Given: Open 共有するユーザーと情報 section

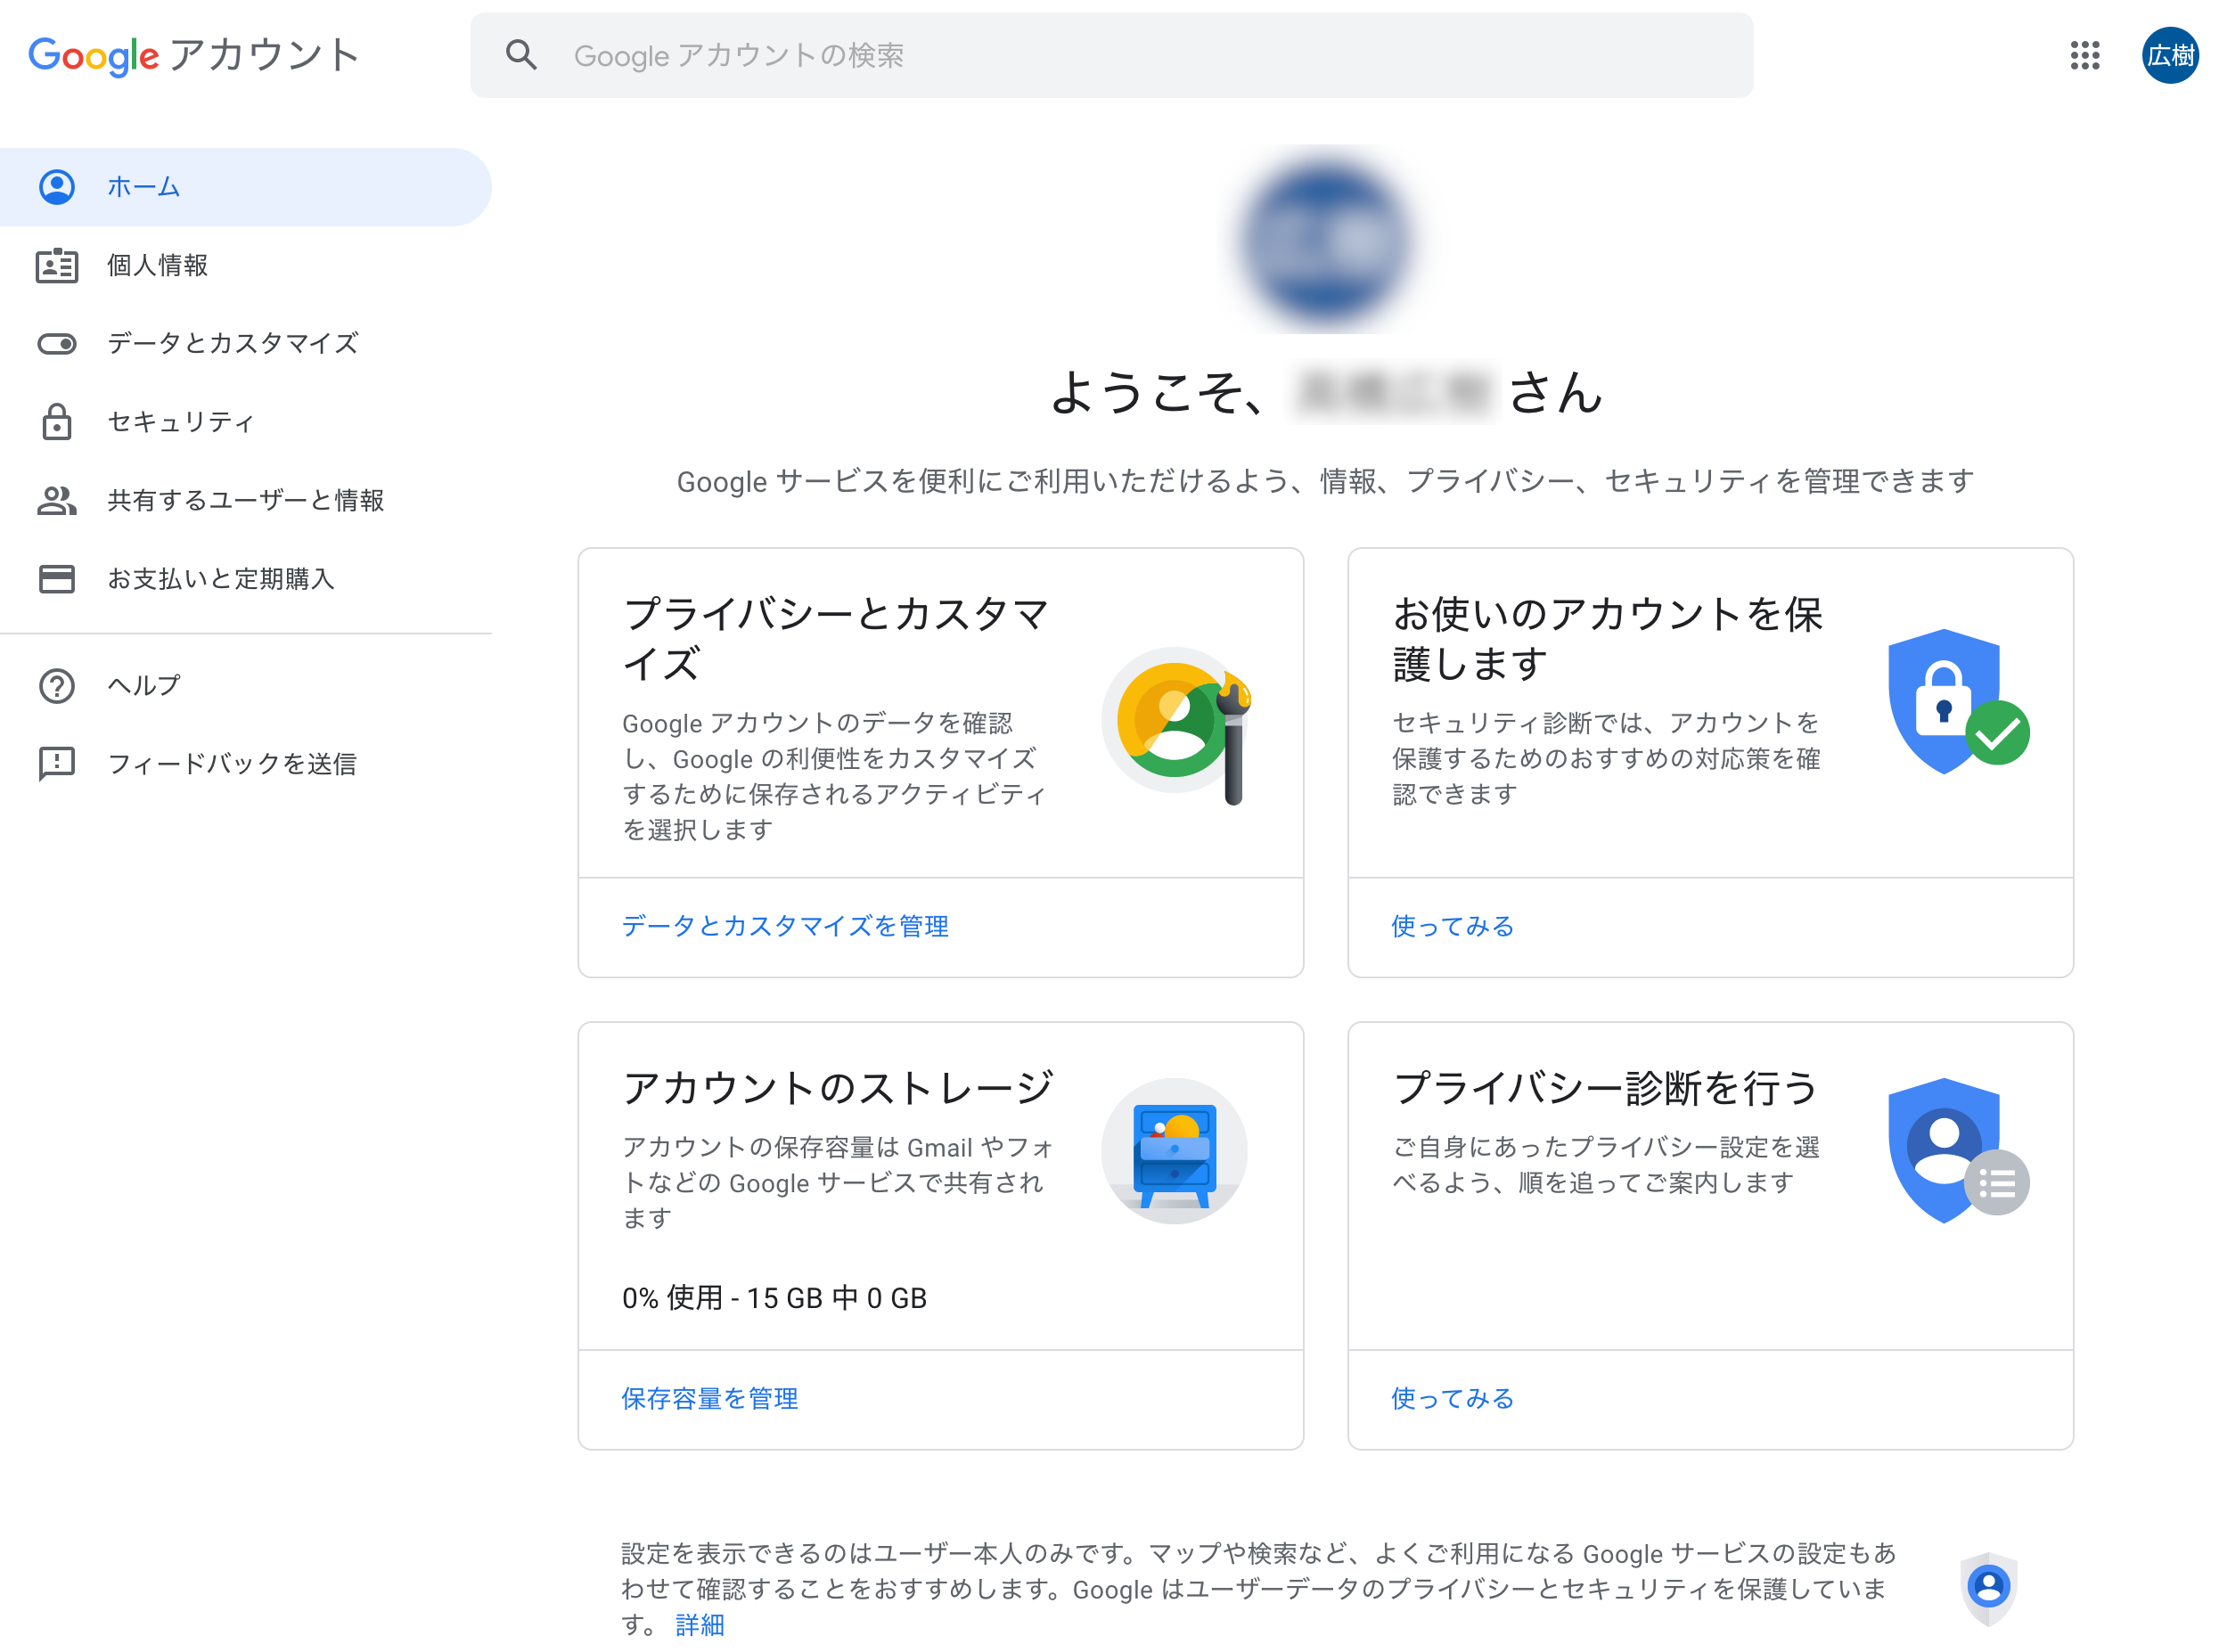Looking at the screenshot, I should click(245, 500).
